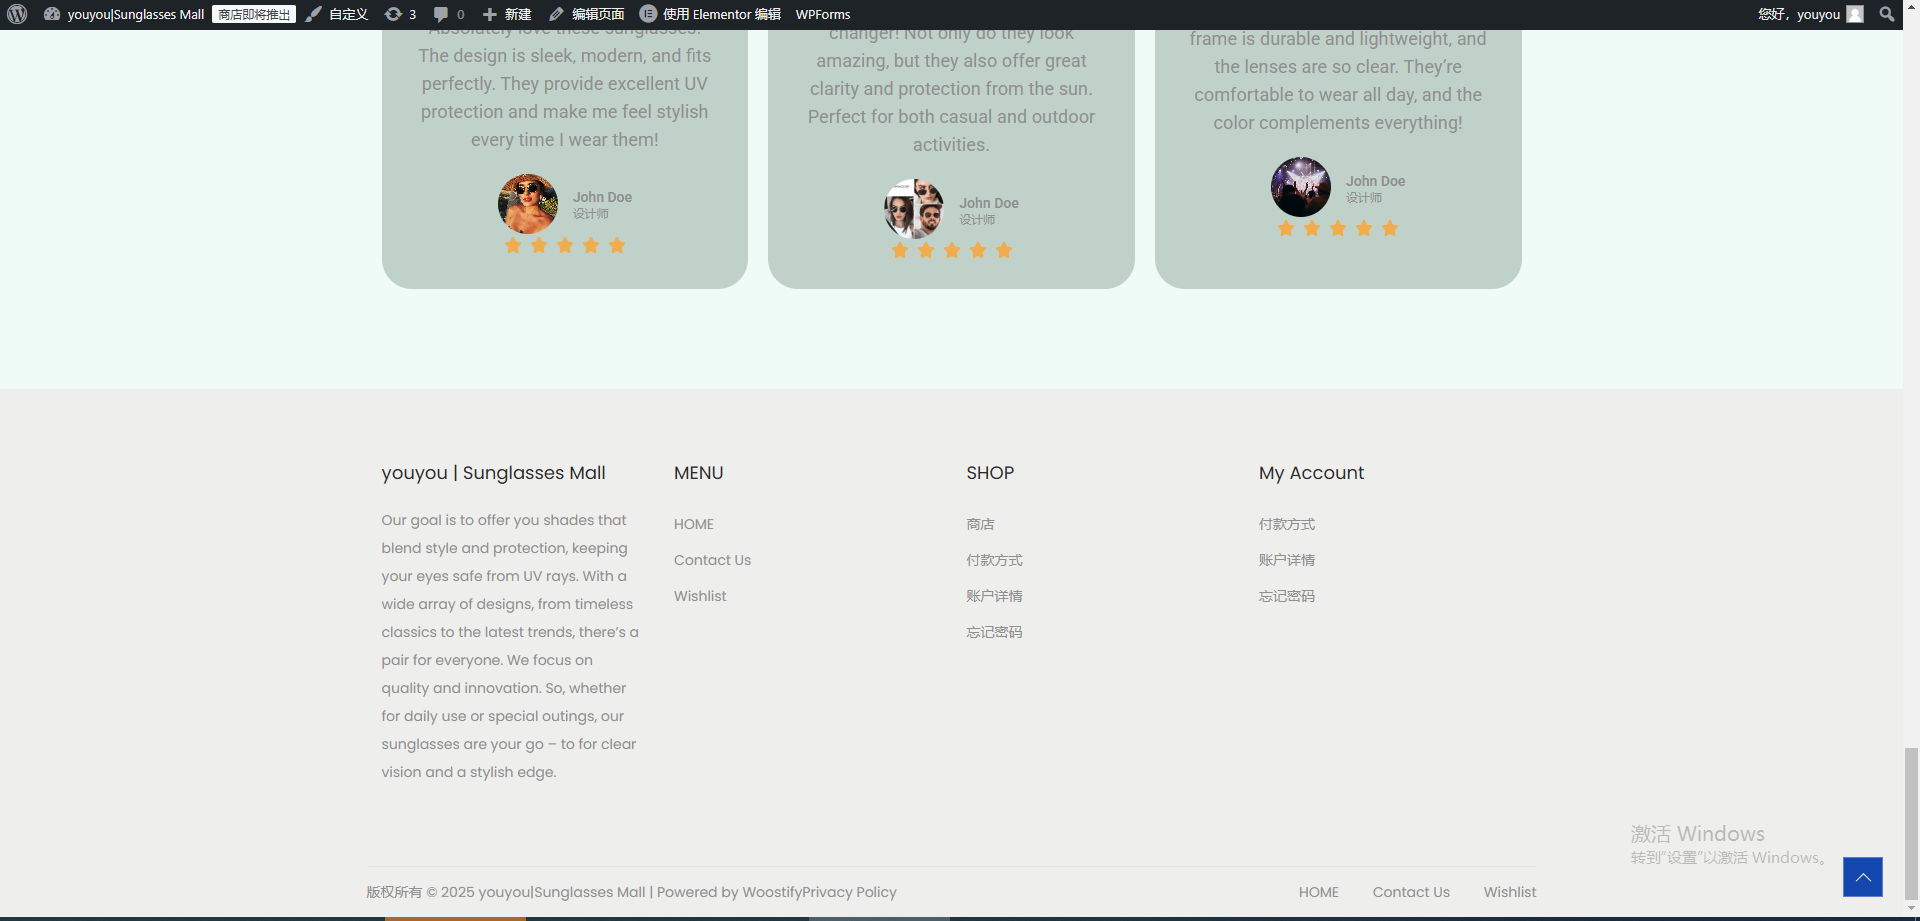The height and width of the screenshot is (921, 1920).
Task: Open the 新建 new content menu
Action: click(507, 14)
